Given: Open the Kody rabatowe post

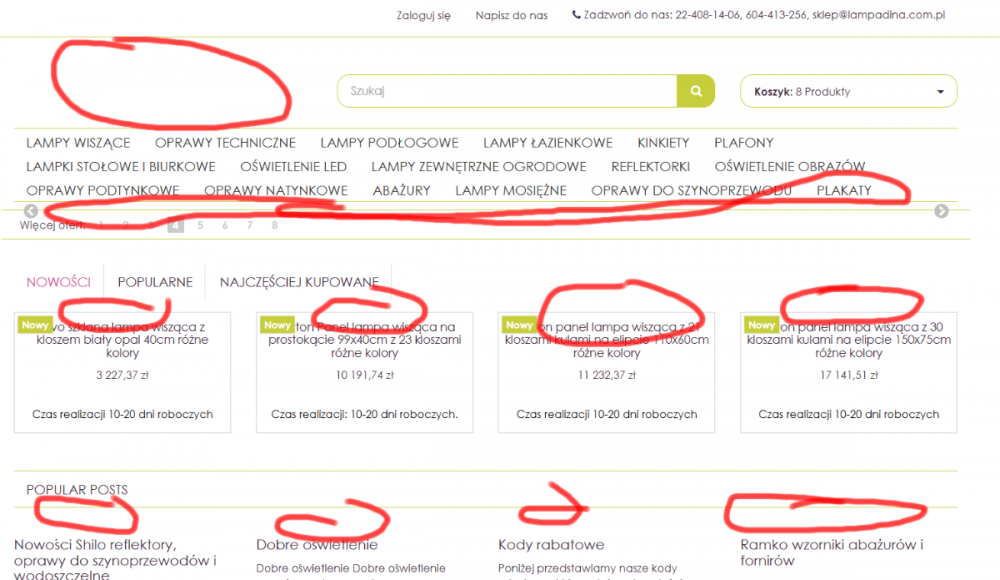Looking at the screenshot, I should click(x=551, y=545).
